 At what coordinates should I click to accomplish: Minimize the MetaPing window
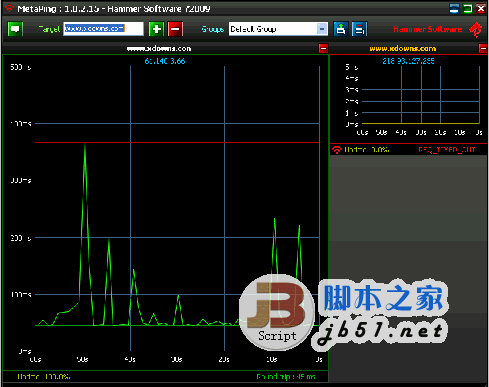[454, 8]
